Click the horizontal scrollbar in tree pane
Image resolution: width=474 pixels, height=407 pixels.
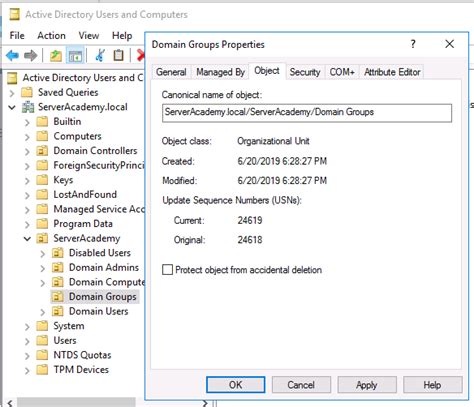(x=76, y=402)
